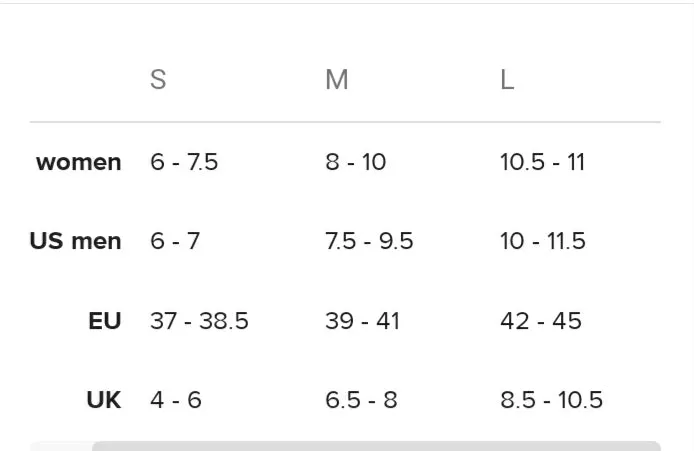Select the UK medium 6.5 - 8 cell
The image size is (694, 451).
[361, 400]
